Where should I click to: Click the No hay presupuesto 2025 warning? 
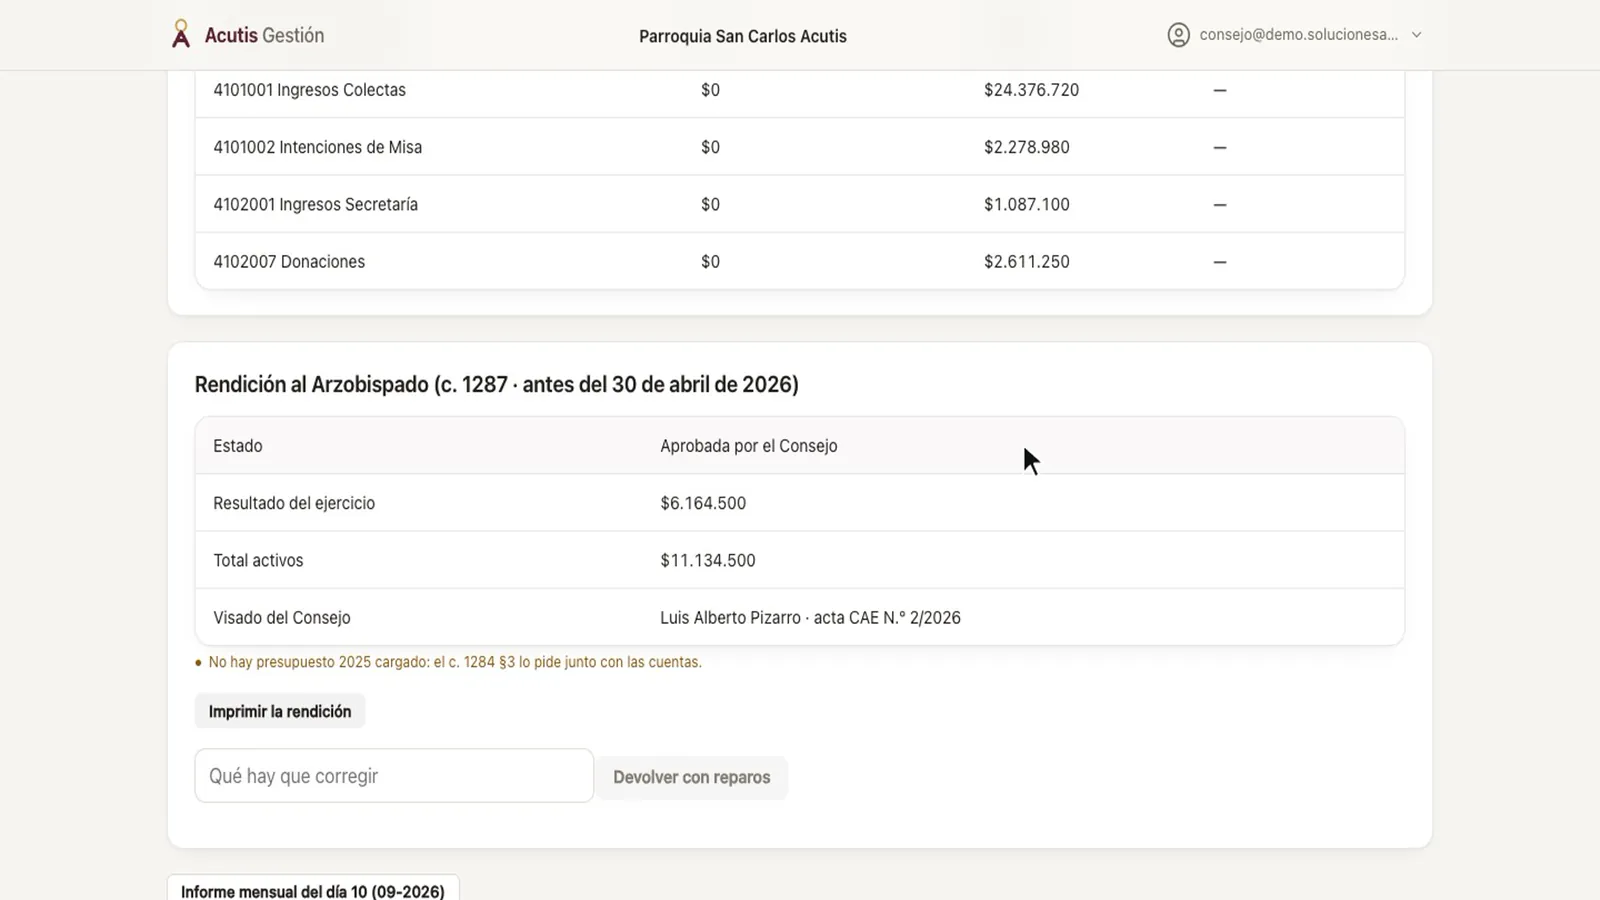(x=455, y=662)
